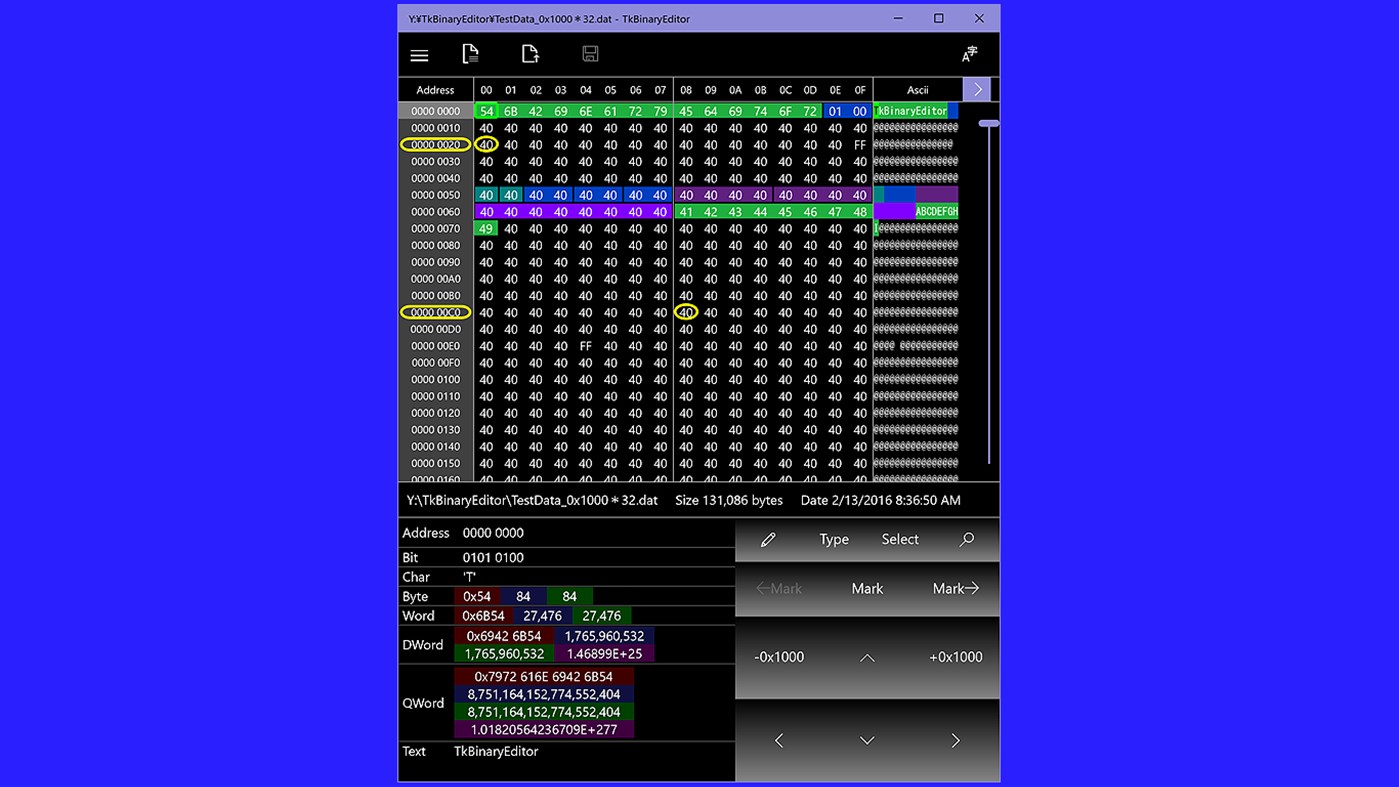Click the downward chevron navigation control

pos(867,741)
